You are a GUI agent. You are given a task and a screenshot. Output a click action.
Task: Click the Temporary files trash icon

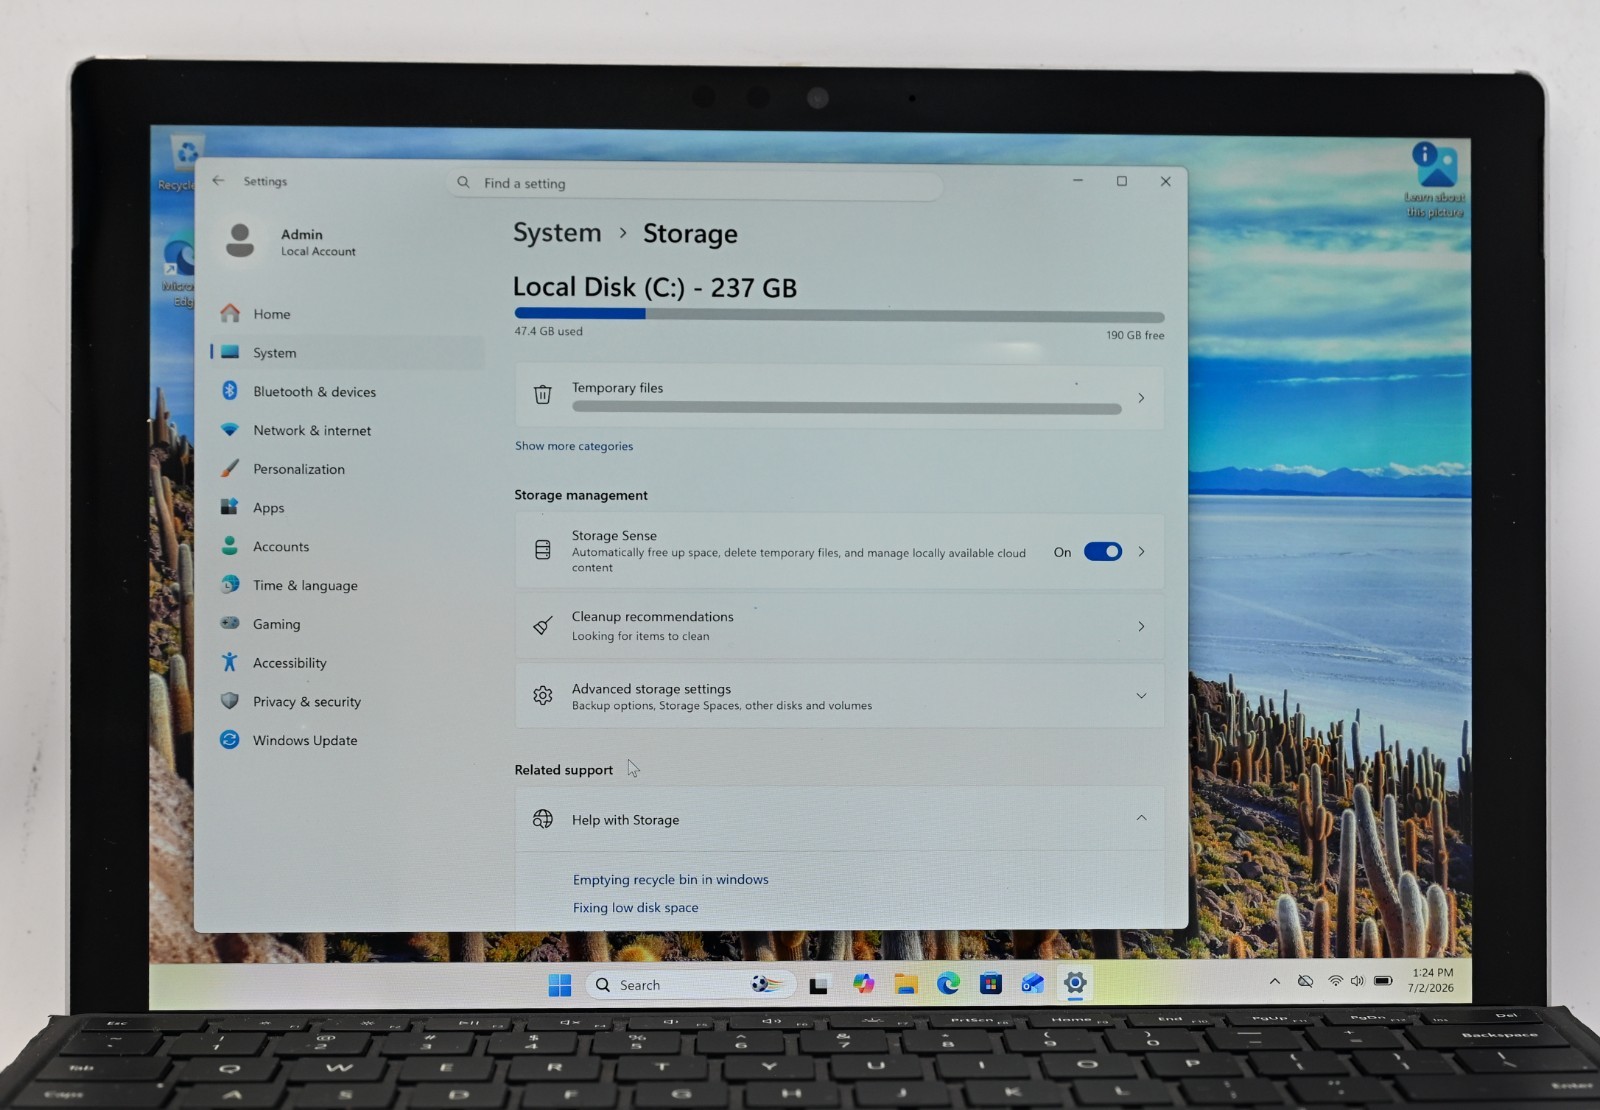(542, 395)
